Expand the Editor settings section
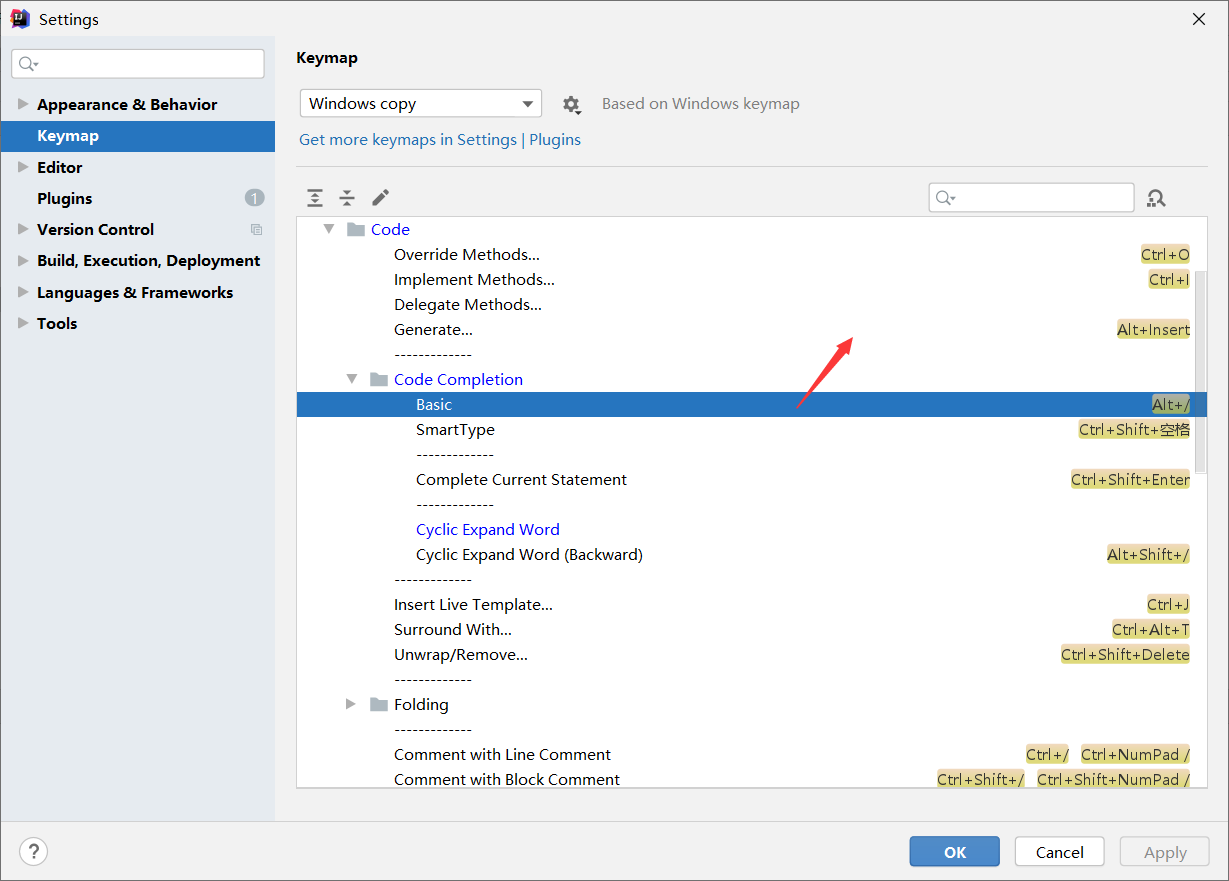Screen dimensions: 1229x881 (x=23, y=167)
